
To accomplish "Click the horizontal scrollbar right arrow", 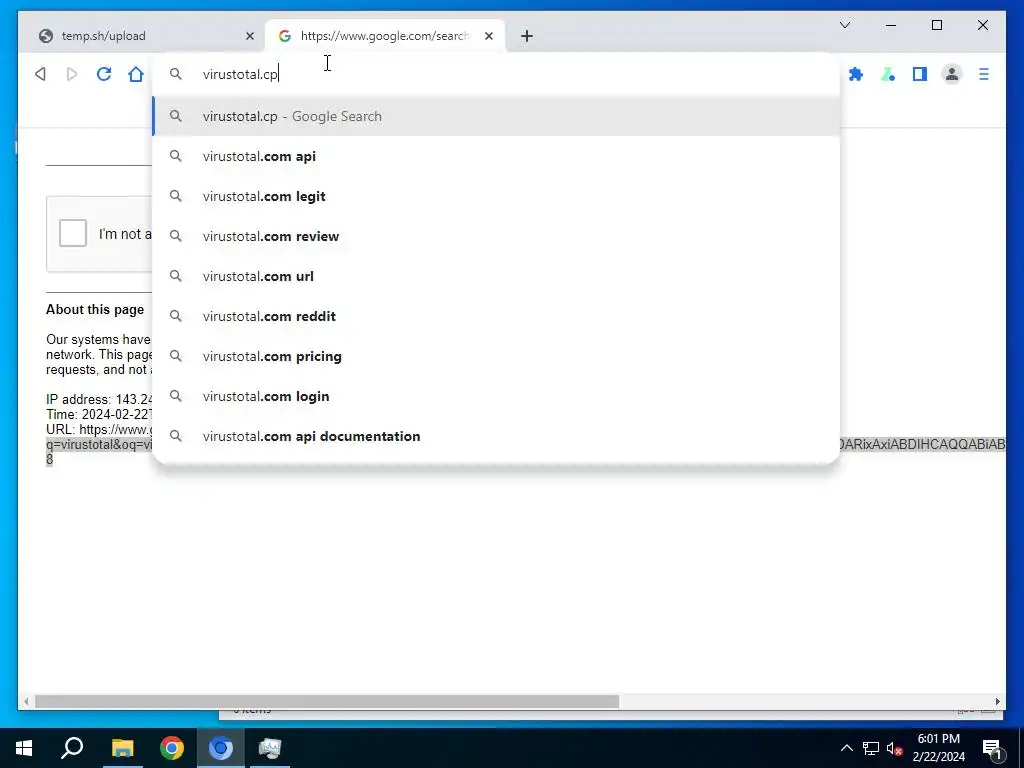I will pos(997,701).
